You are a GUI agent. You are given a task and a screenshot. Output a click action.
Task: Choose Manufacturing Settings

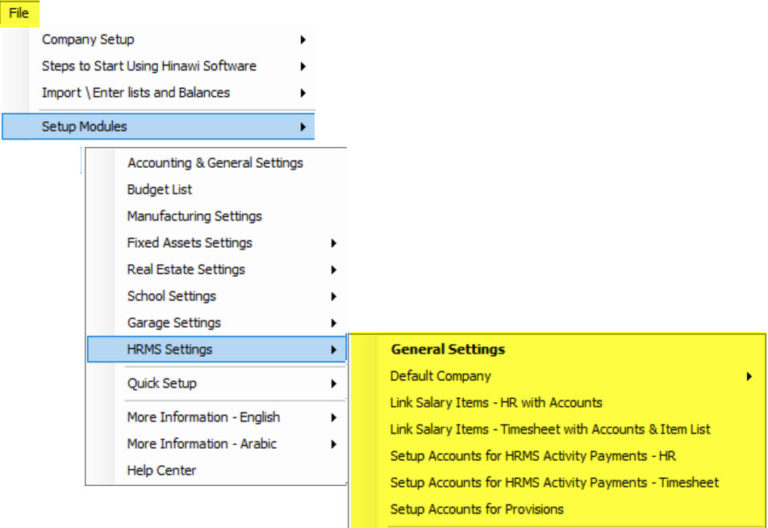[x=194, y=216]
